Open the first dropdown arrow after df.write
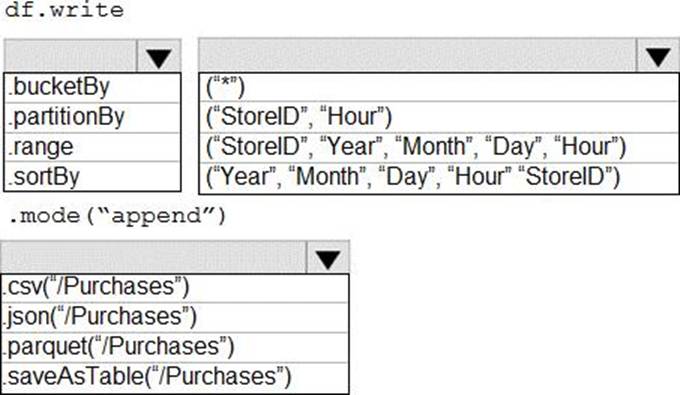The height and width of the screenshot is (395, 680). 159,56
